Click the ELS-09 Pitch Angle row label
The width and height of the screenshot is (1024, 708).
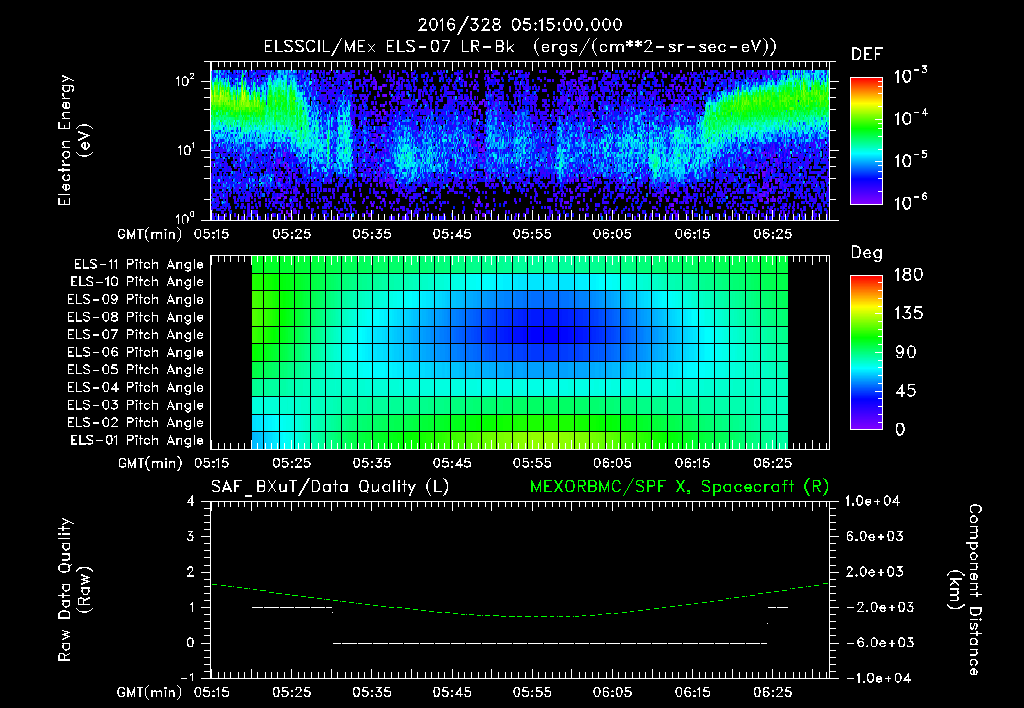135,300
